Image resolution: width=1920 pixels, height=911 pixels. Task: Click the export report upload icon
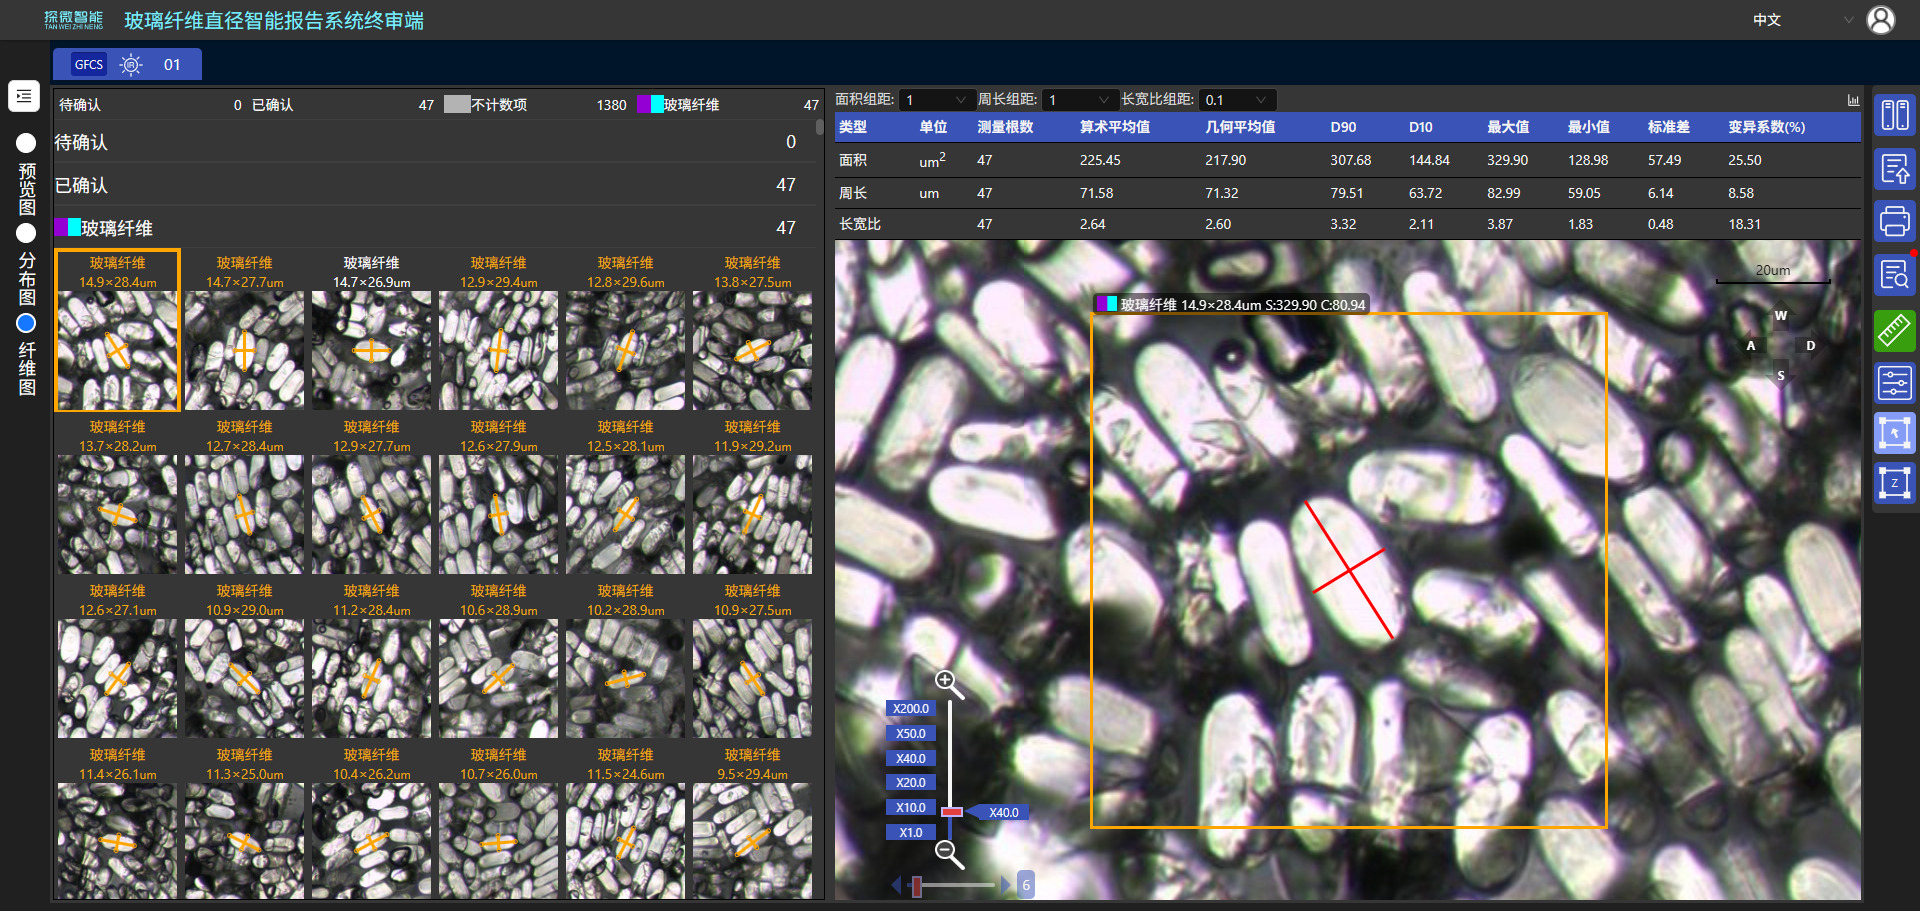pos(1894,169)
